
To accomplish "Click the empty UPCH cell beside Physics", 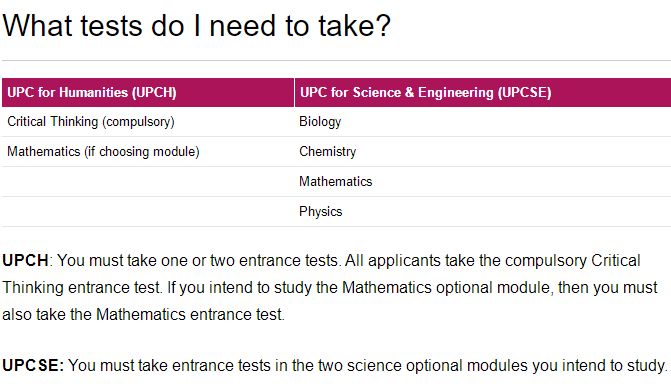I will pyautogui.click(x=148, y=211).
